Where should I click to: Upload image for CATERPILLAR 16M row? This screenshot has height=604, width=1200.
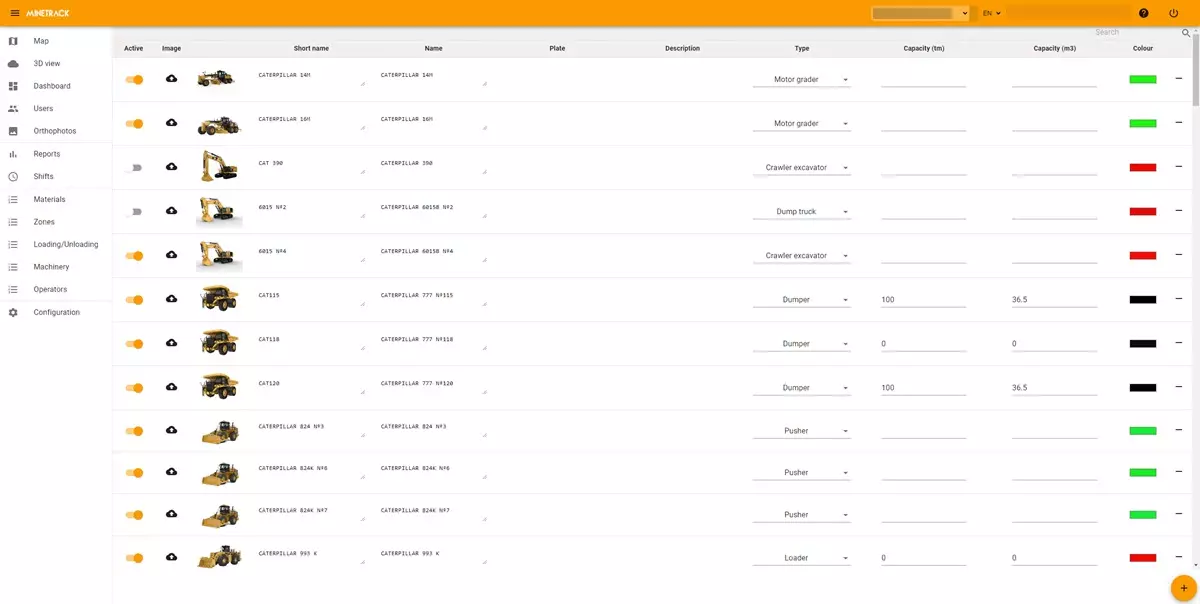coord(171,123)
